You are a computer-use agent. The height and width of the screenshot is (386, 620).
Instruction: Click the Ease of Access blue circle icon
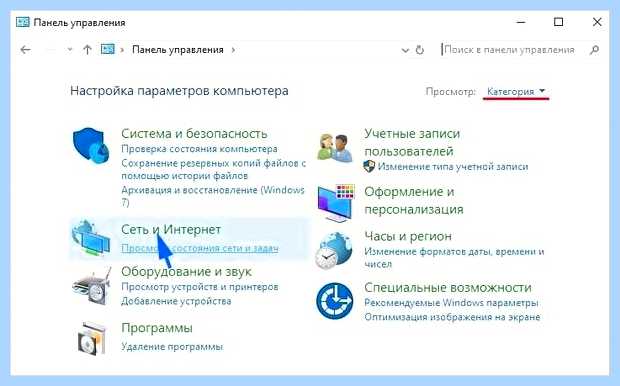(x=335, y=301)
